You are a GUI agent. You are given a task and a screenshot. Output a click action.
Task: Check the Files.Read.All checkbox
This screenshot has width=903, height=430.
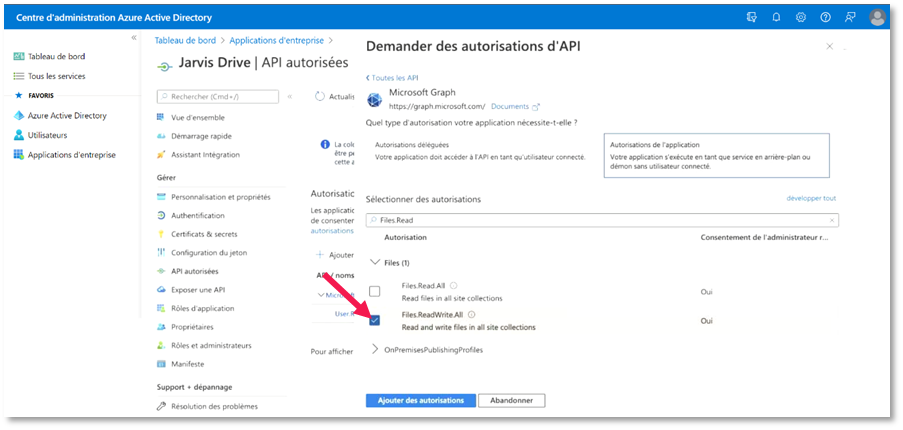click(x=374, y=291)
